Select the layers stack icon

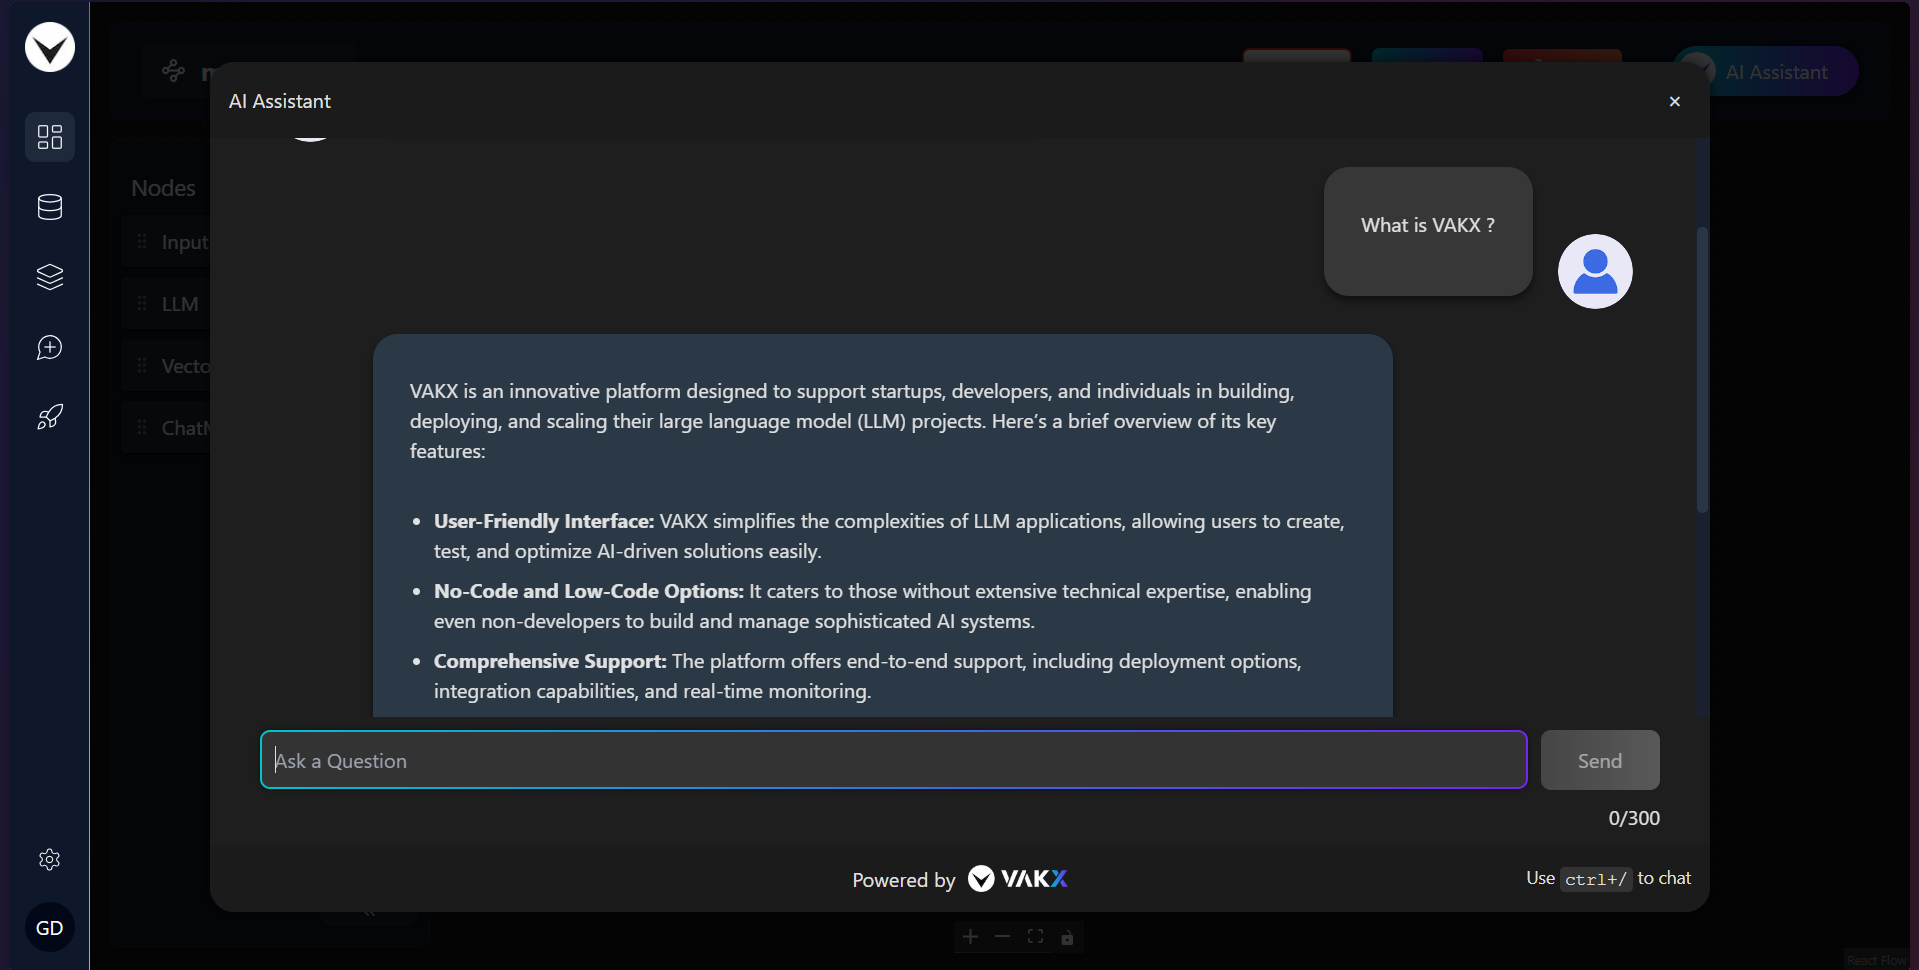50,277
